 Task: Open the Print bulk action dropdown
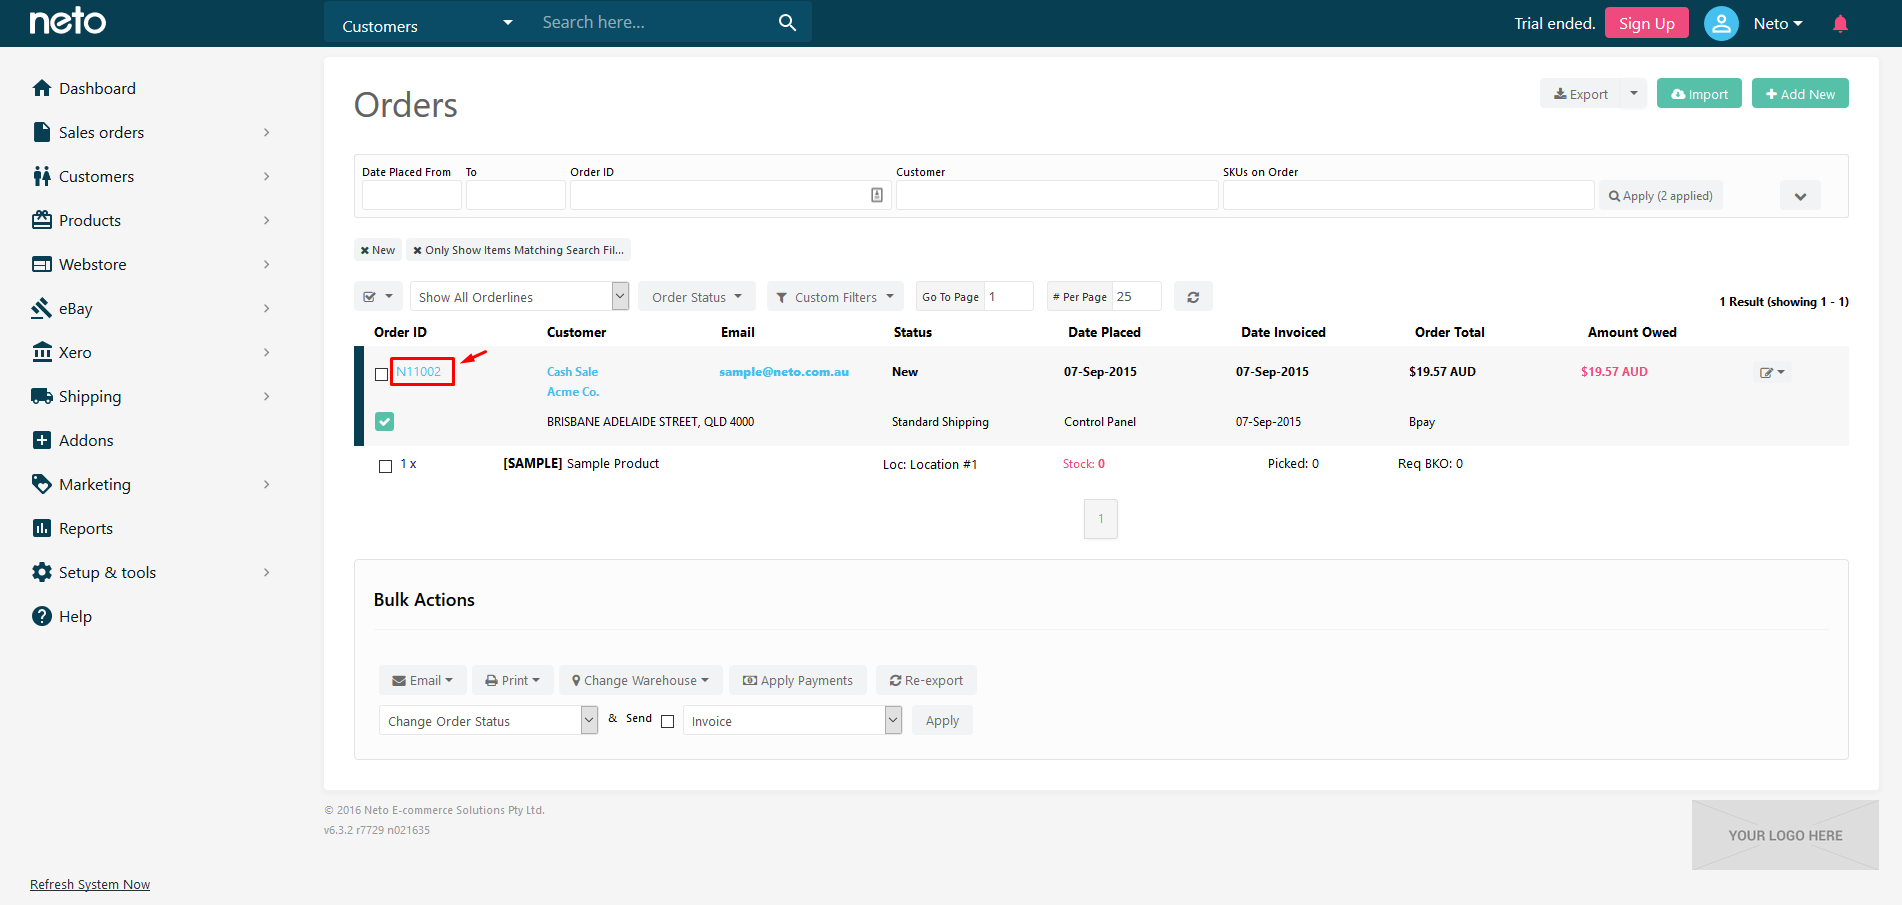pyautogui.click(x=512, y=680)
